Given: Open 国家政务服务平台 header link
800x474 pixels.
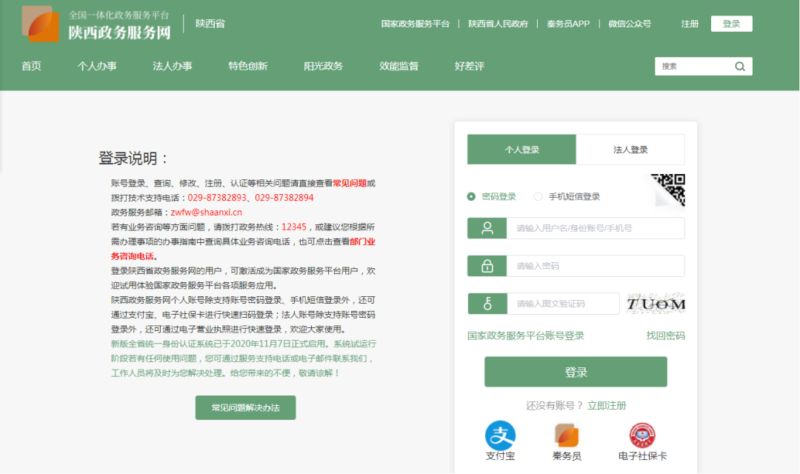Looking at the screenshot, I should coord(415,23).
